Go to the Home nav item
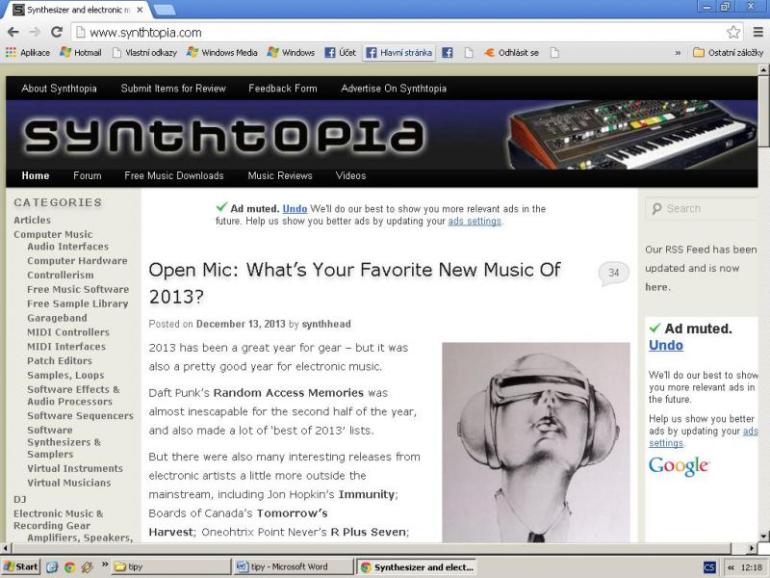This screenshot has width=770, height=578. tap(35, 176)
